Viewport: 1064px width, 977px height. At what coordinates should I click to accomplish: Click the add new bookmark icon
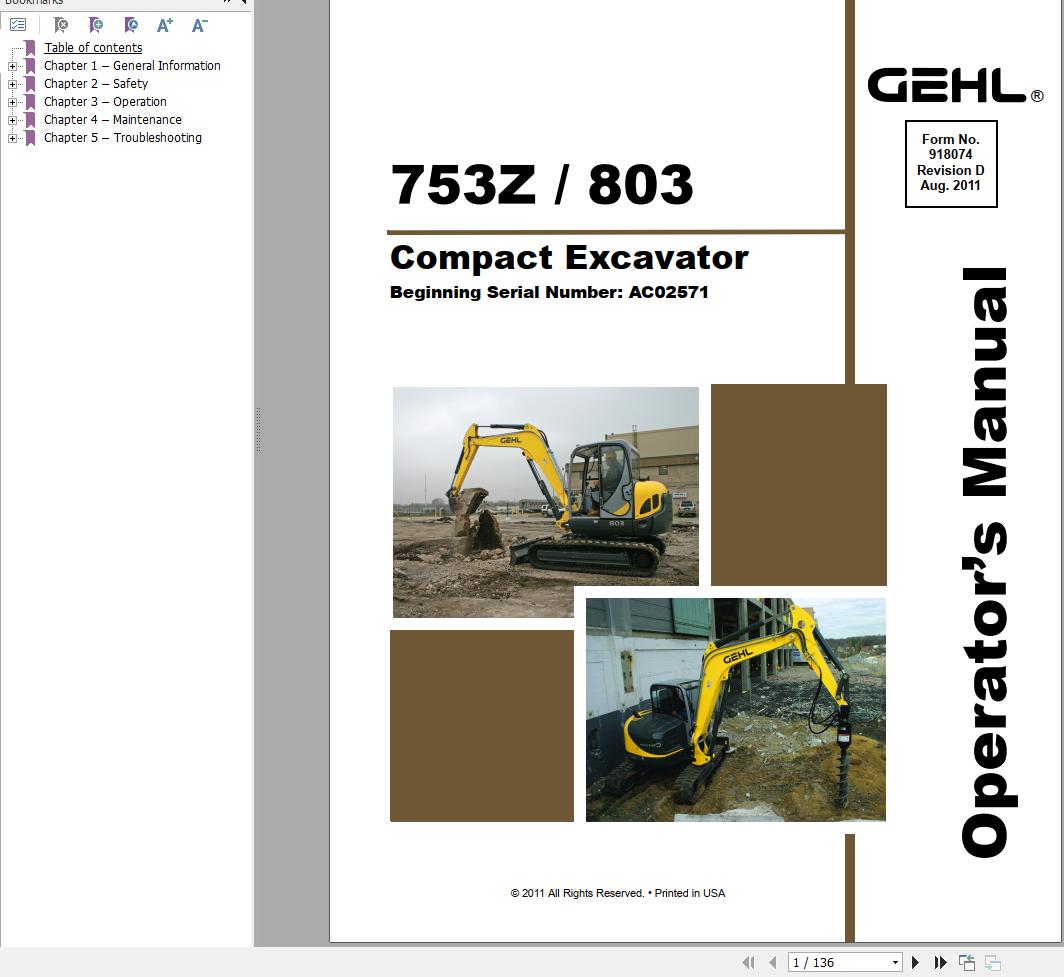(97, 24)
